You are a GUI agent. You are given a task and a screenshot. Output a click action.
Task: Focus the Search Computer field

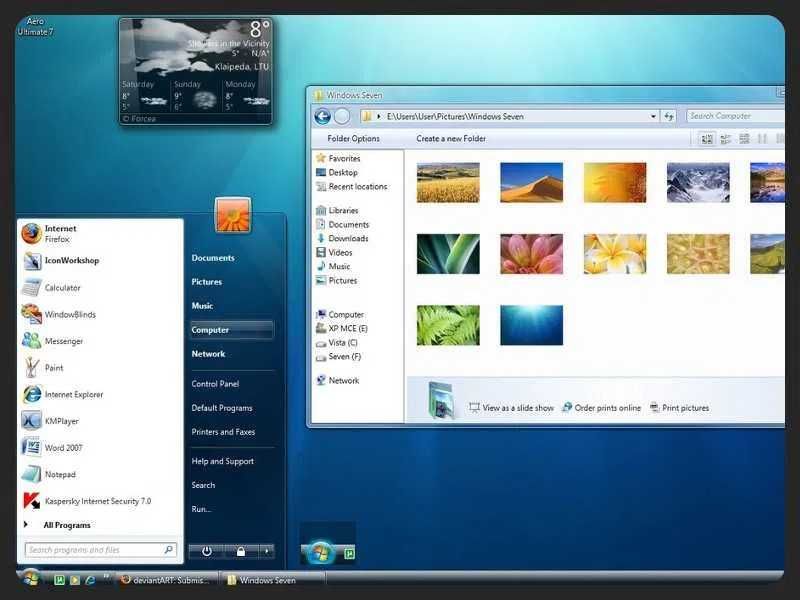735,116
